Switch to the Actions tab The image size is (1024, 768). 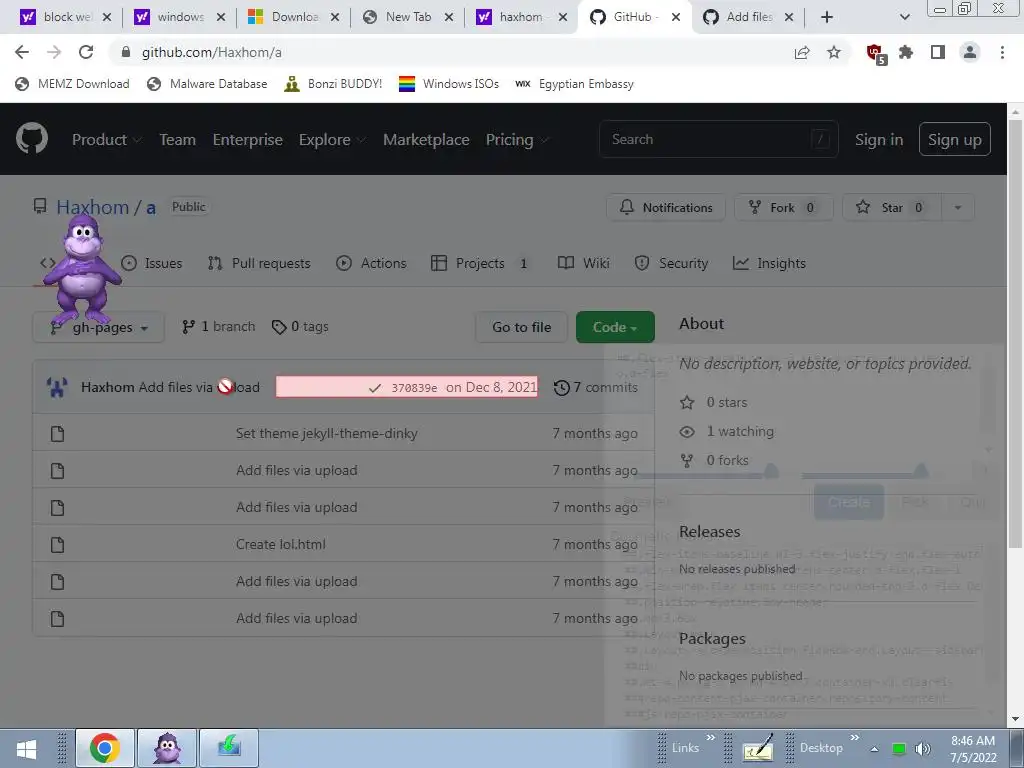[x=371, y=263]
